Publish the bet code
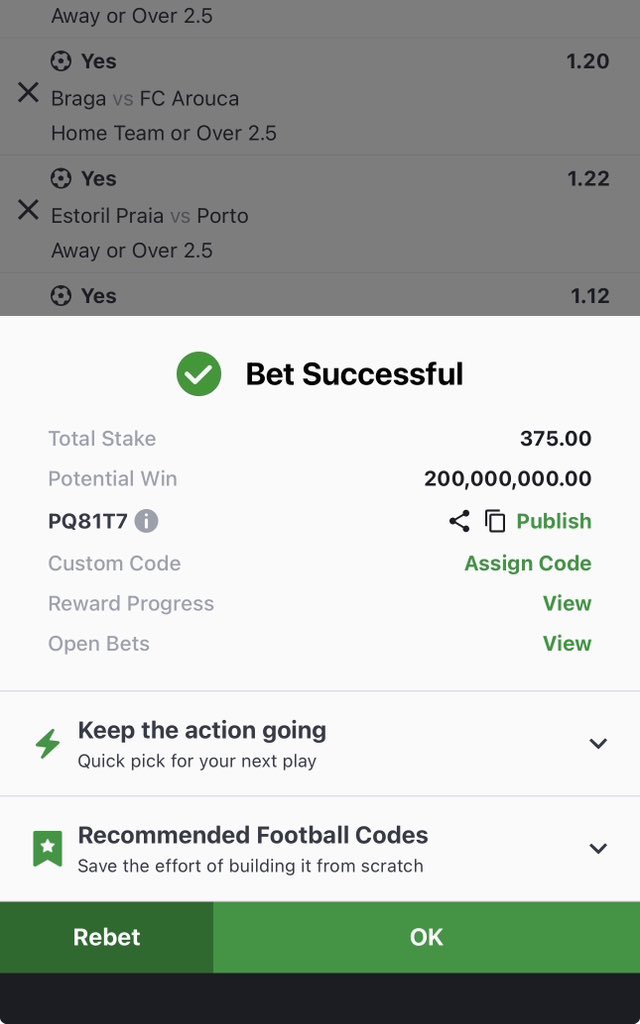The height and width of the screenshot is (1024, 640). pyautogui.click(x=554, y=521)
